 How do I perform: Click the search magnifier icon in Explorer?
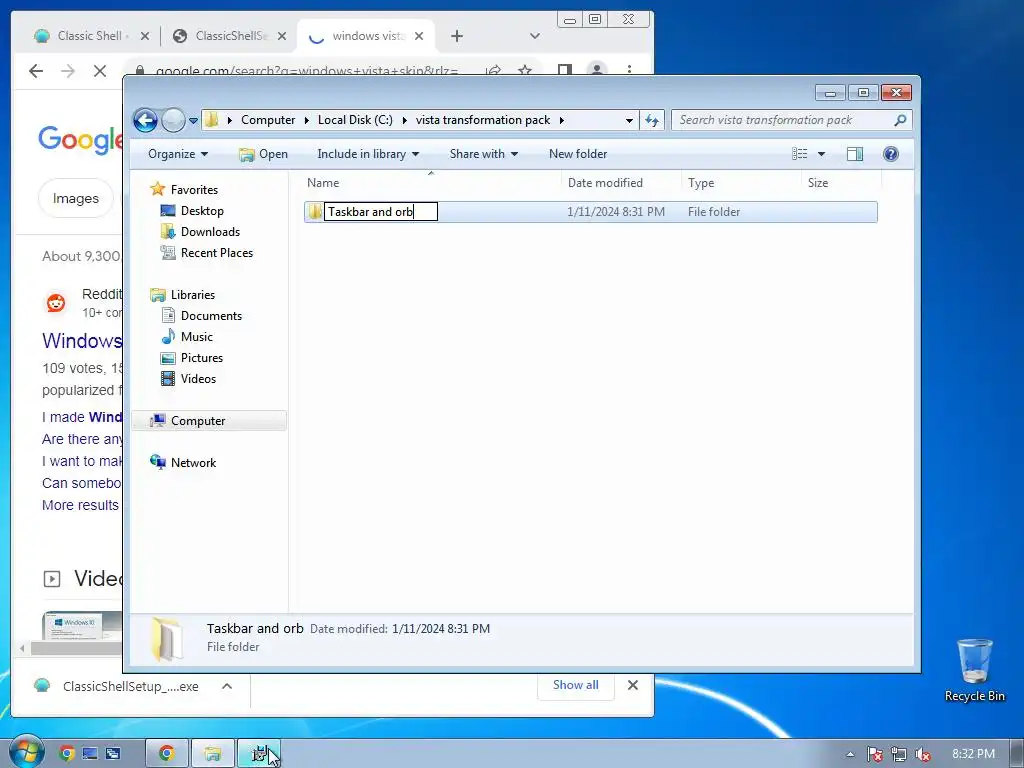pos(901,120)
